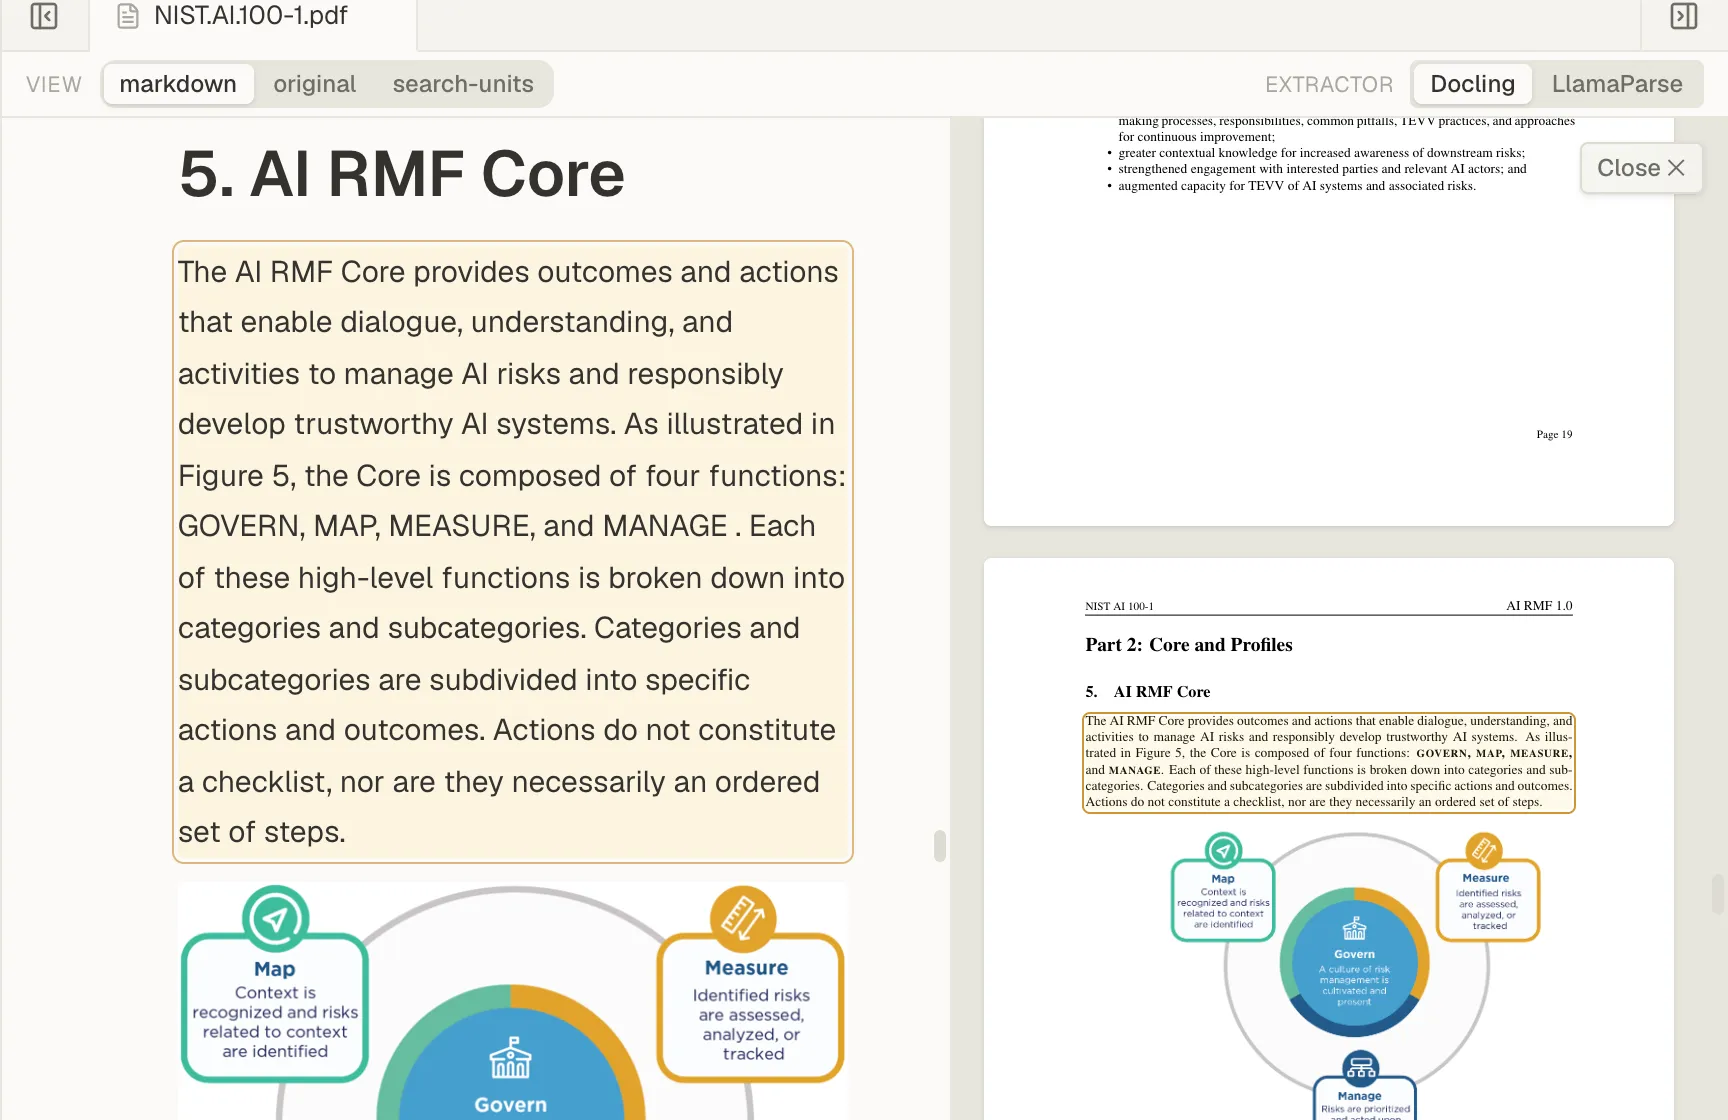1728x1120 pixels.
Task: Click the 'greater contextual knowledge' bullet in PDF
Action: 1321,153
